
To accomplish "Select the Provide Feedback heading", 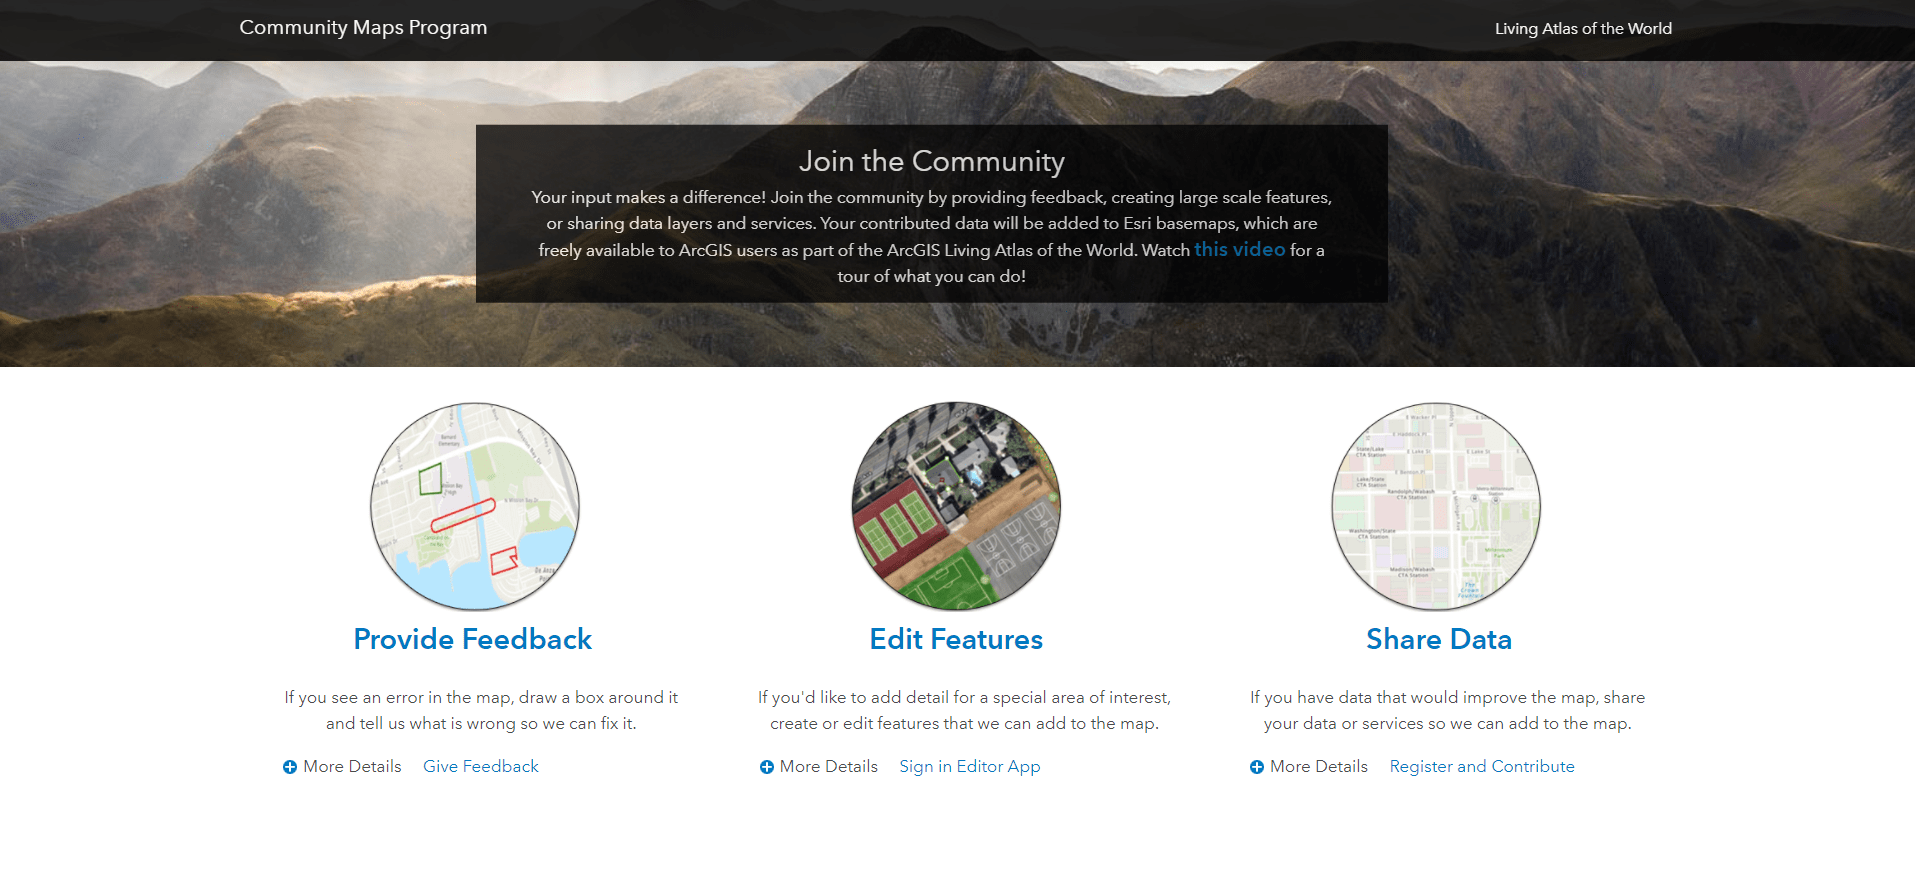I will (473, 639).
